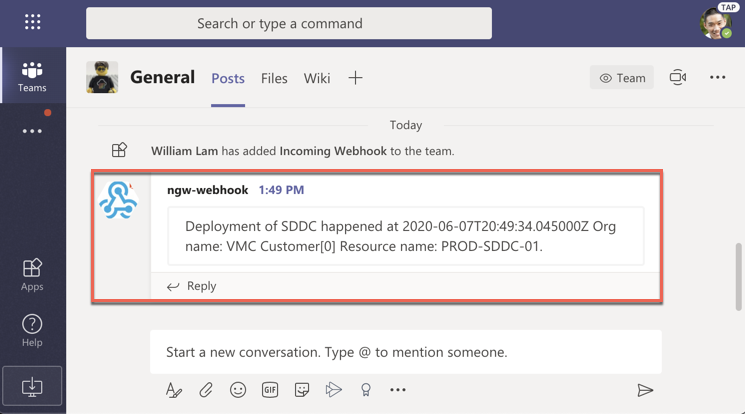
Task: Open the app launcher grid icon
Action: pyautogui.click(x=32, y=22)
